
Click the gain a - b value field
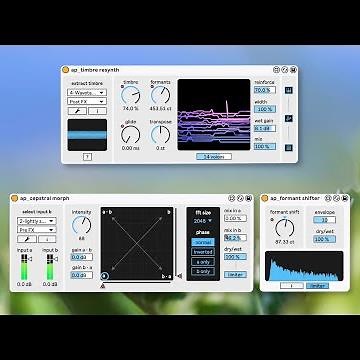point(82,257)
